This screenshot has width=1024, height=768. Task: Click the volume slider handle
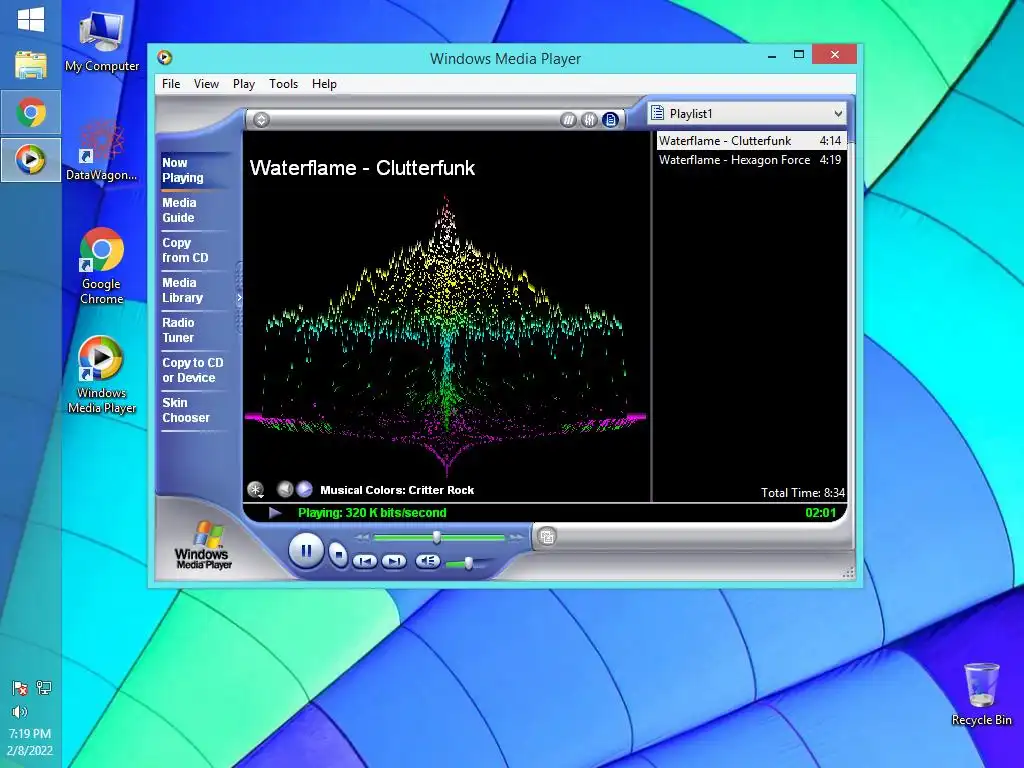(x=468, y=563)
